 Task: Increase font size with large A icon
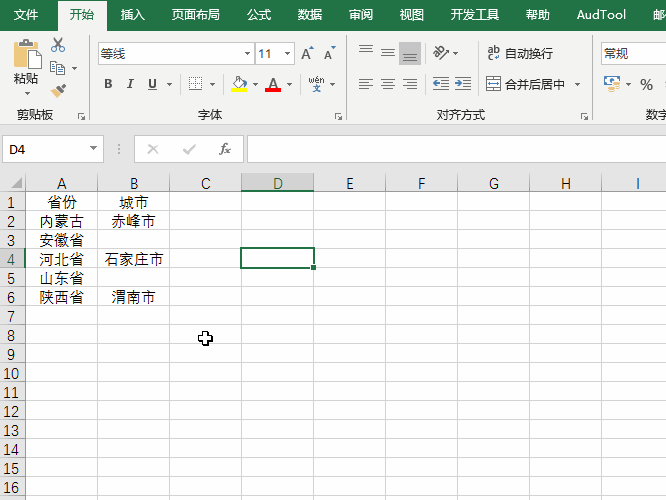click(308, 54)
